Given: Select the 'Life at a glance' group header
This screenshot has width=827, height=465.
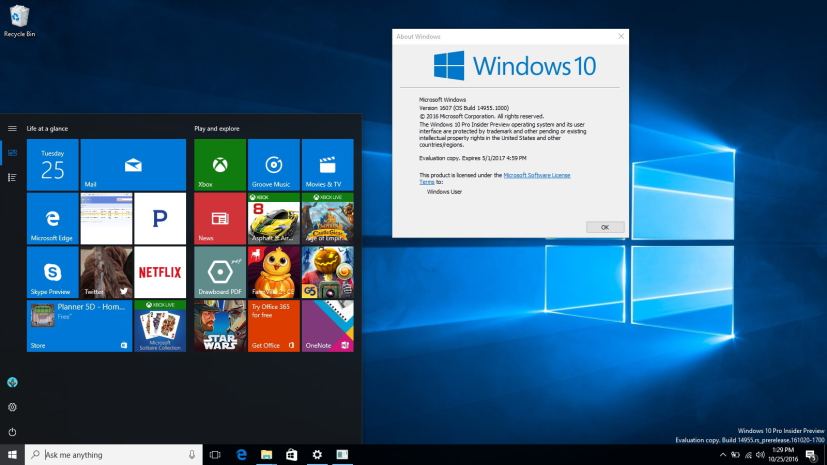Looking at the screenshot, I should pos(47,129).
